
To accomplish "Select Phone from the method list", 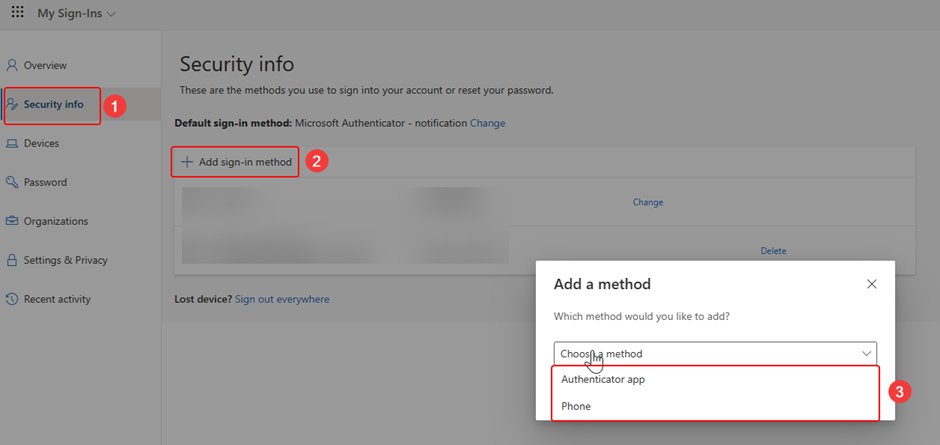I will pyautogui.click(x=576, y=406).
